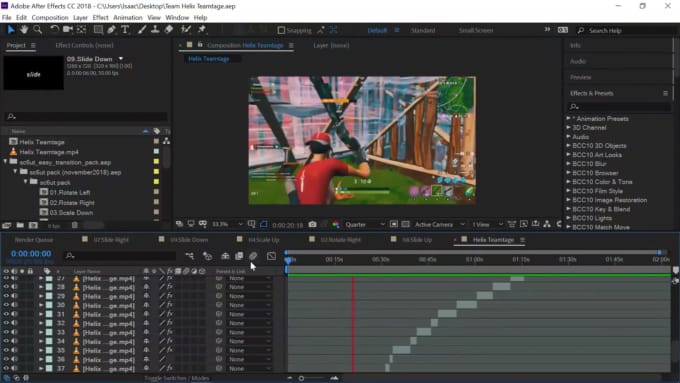Open the 1 View layout dropdown
This screenshot has height=383, width=680.
pos(487,224)
